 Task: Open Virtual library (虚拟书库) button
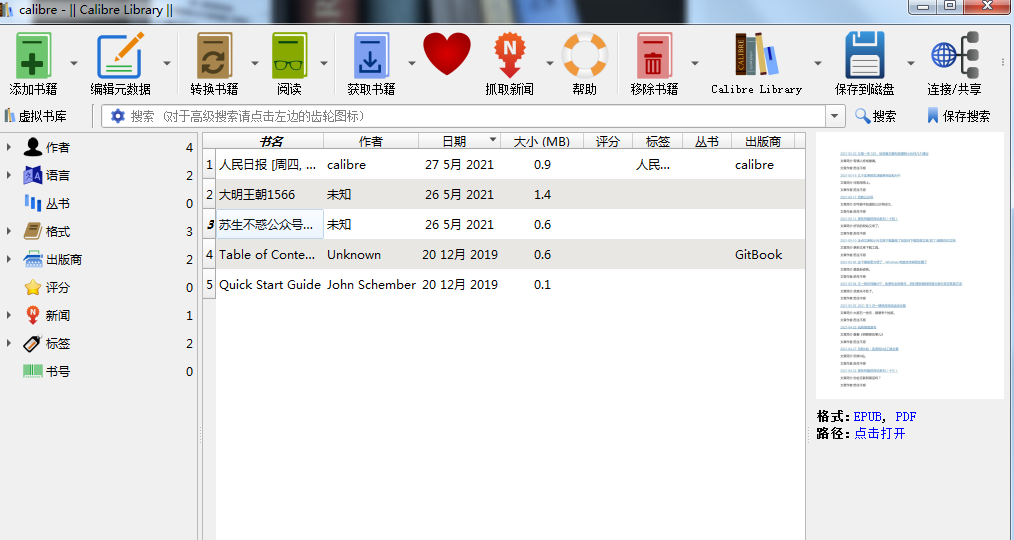(x=36, y=116)
